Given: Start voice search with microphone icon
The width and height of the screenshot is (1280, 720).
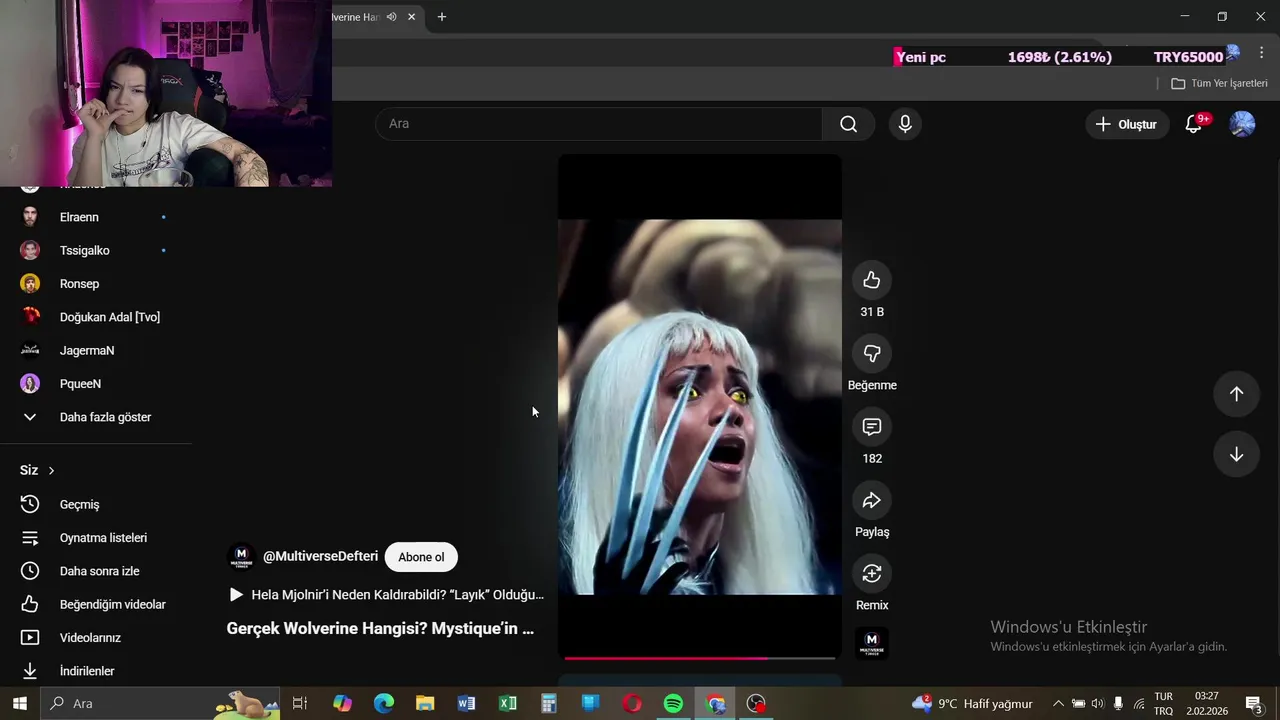Looking at the screenshot, I should coord(905,124).
